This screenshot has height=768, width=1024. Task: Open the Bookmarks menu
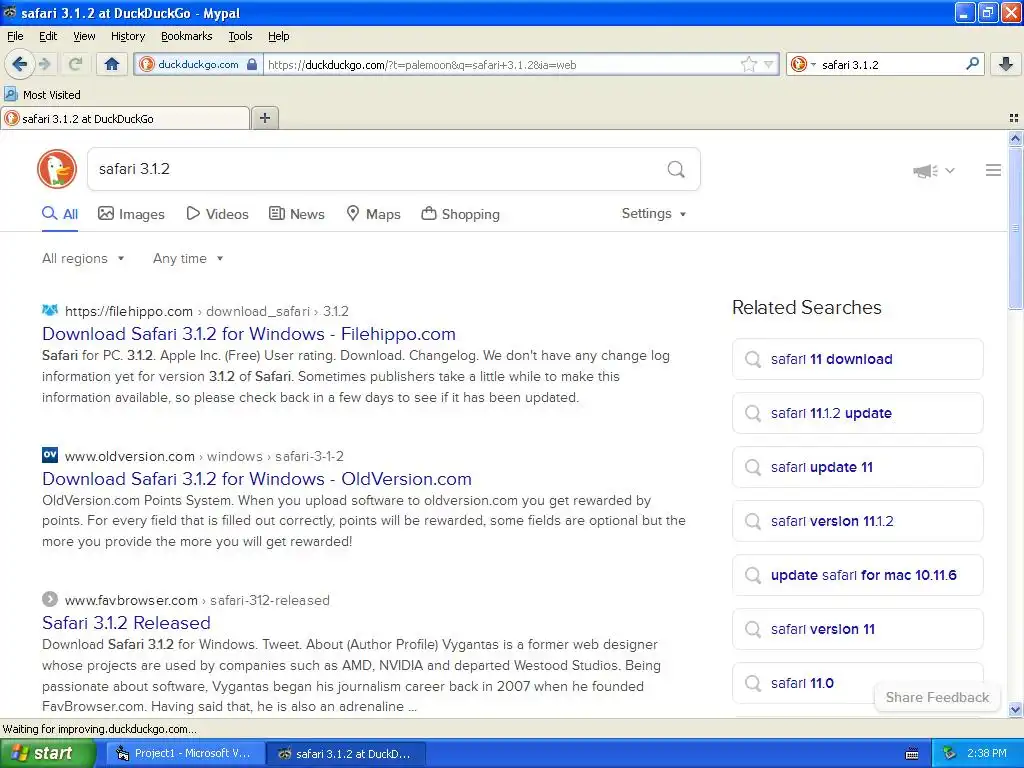187,36
